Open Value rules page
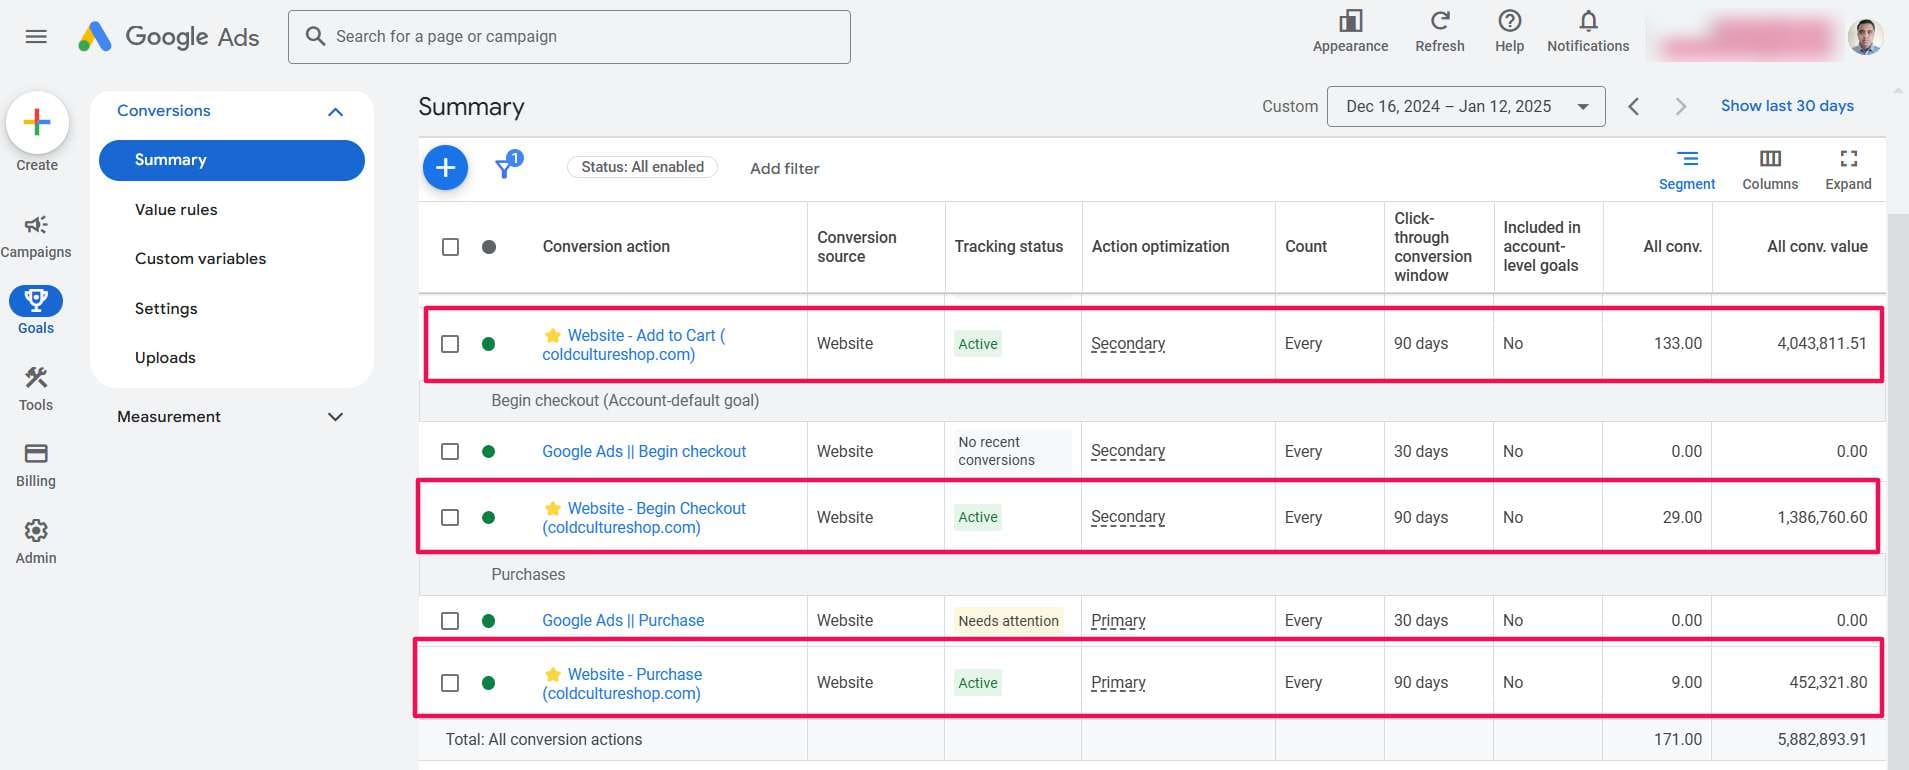 176,210
